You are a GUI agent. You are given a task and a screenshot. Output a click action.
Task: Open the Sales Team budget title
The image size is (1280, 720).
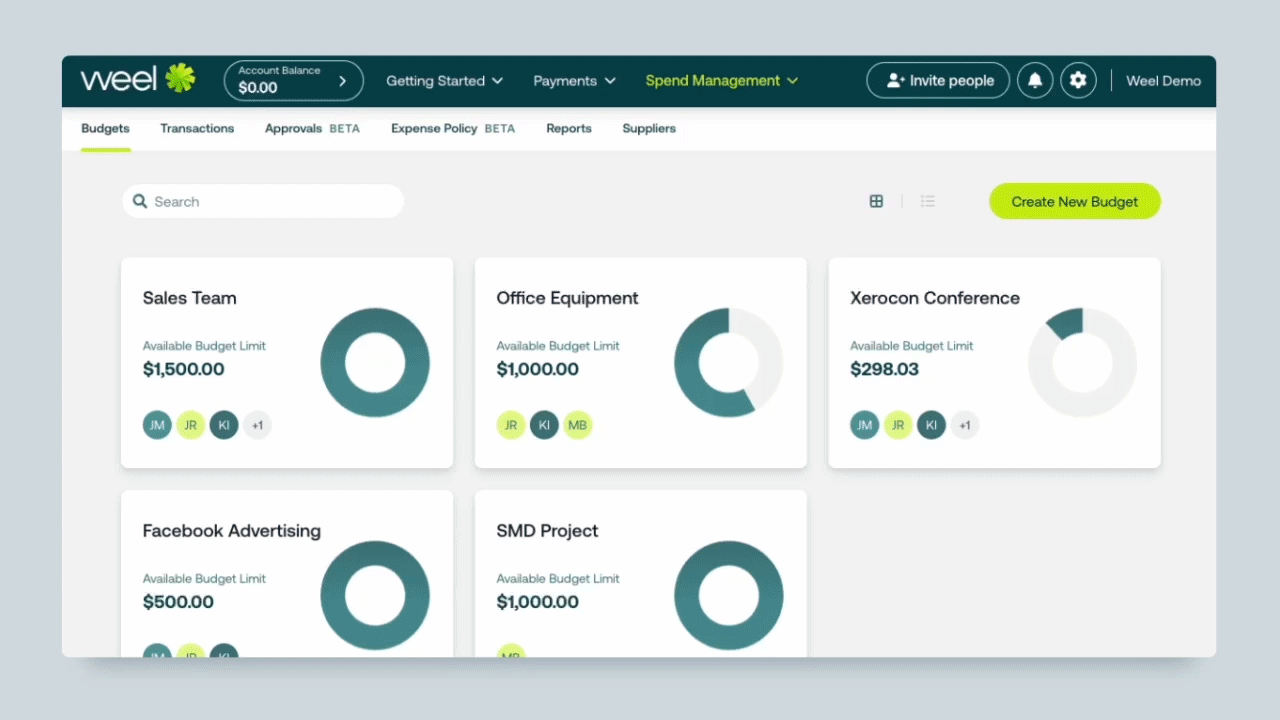pyautogui.click(x=190, y=298)
